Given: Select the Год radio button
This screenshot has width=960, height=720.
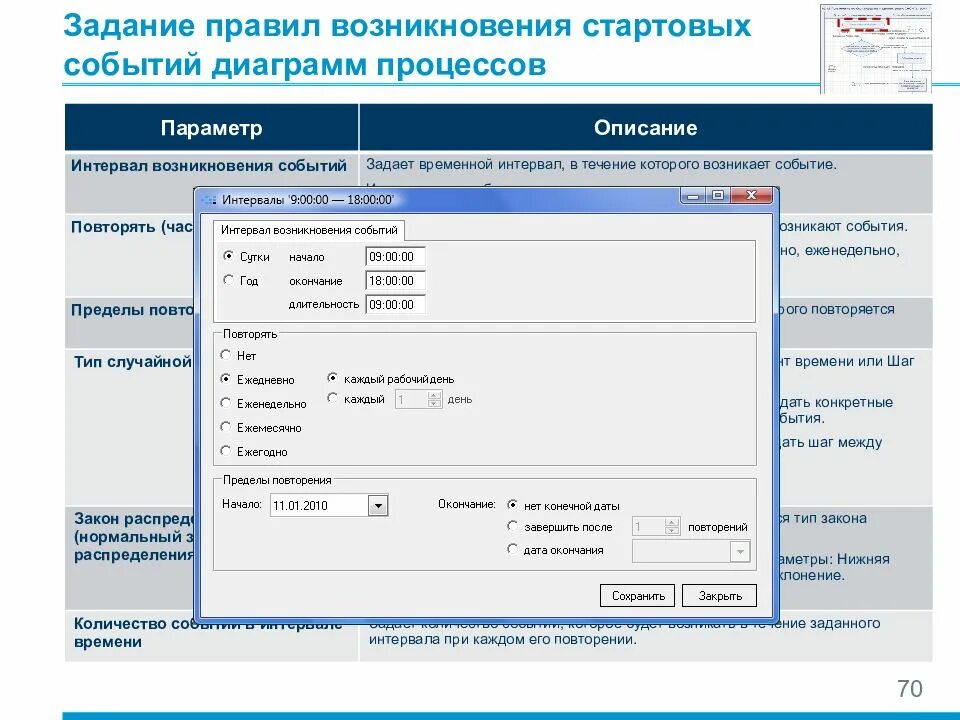Looking at the screenshot, I should 228,280.
